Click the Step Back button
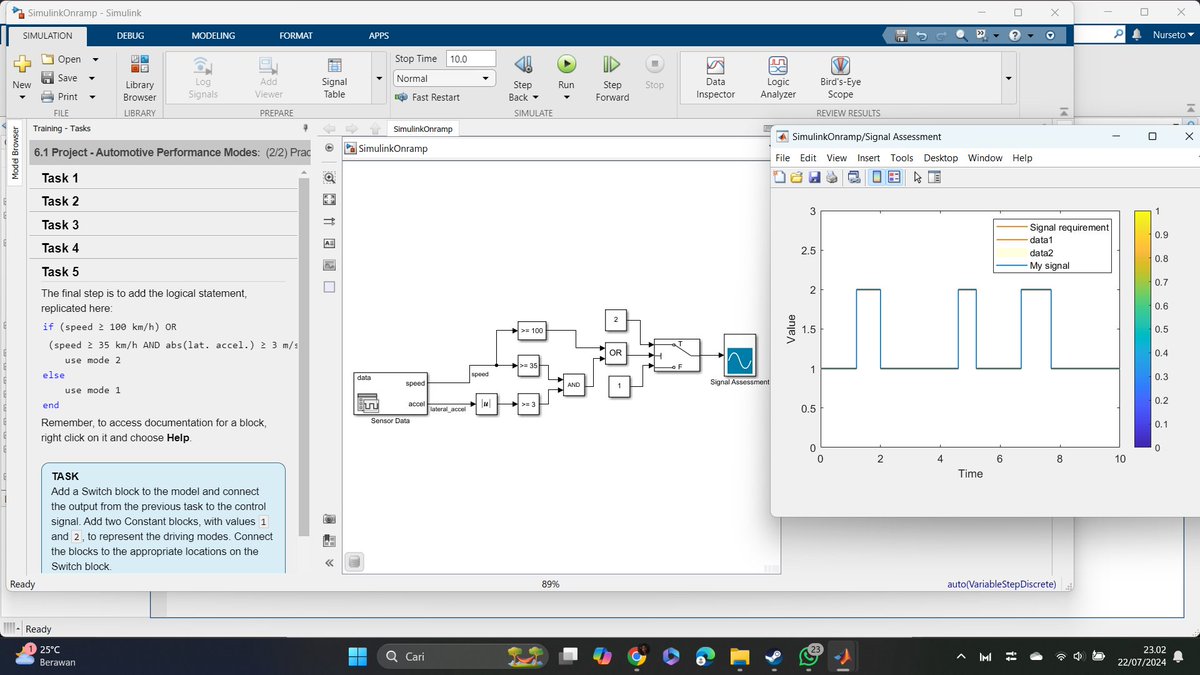The width and height of the screenshot is (1200, 675). 522,77
